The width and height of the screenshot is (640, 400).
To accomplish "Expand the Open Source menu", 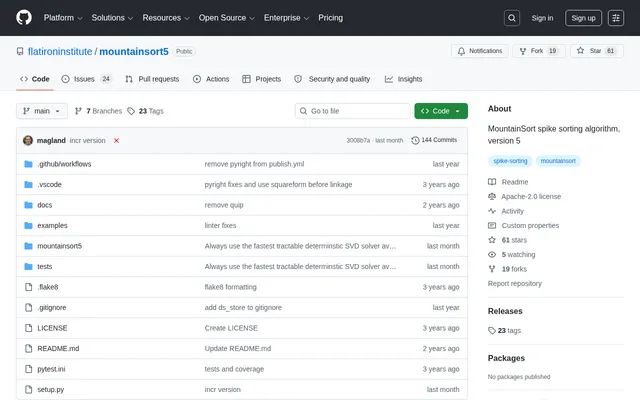I will (x=227, y=18).
